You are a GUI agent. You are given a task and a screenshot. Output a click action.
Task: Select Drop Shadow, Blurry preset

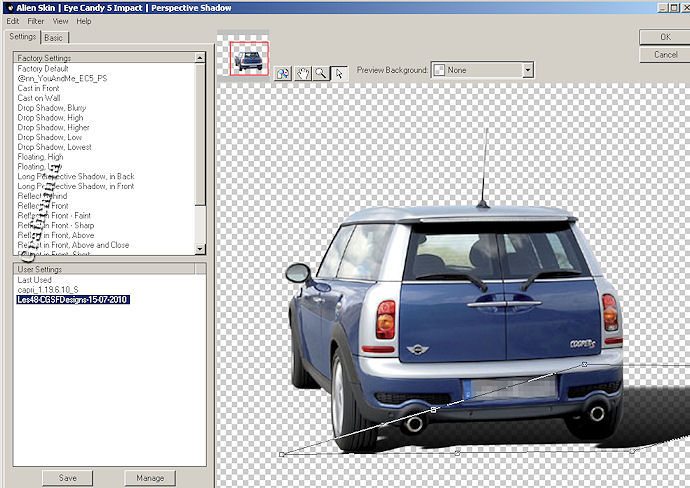pos(51,108)
